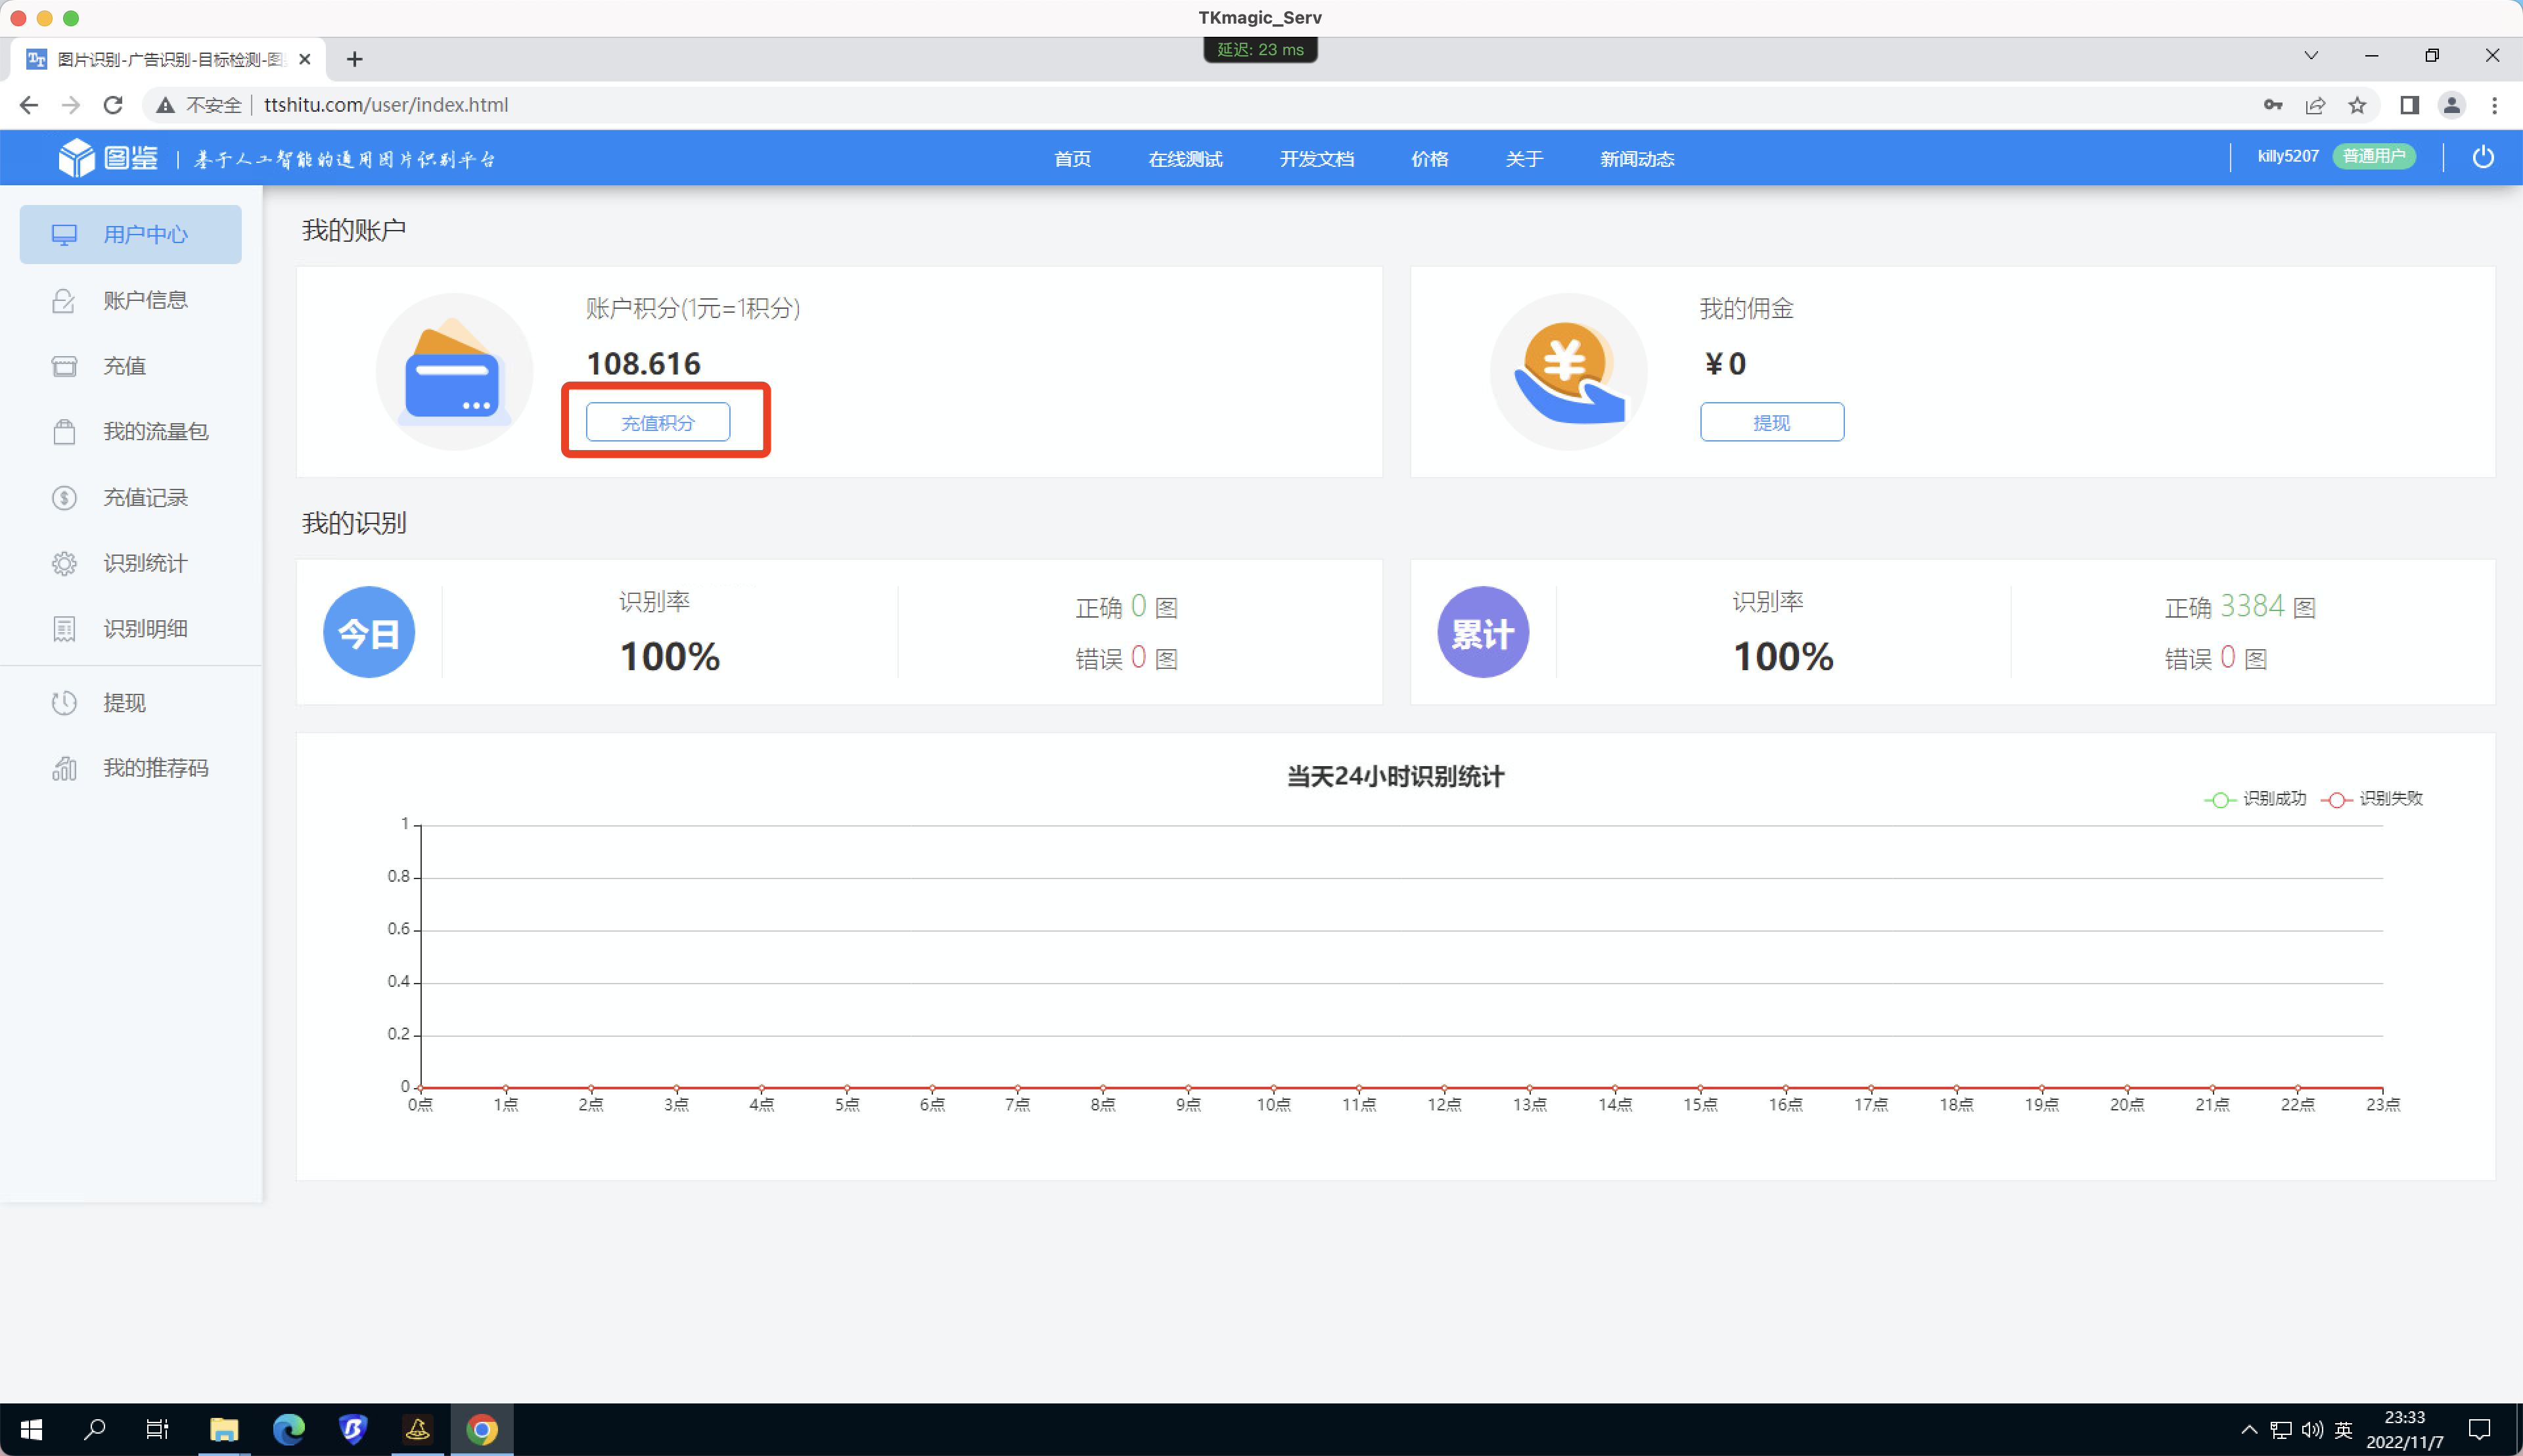Click the 充值积分 button
Viewport: 2523px width, 1456px height.
click(x=657, y=421)
